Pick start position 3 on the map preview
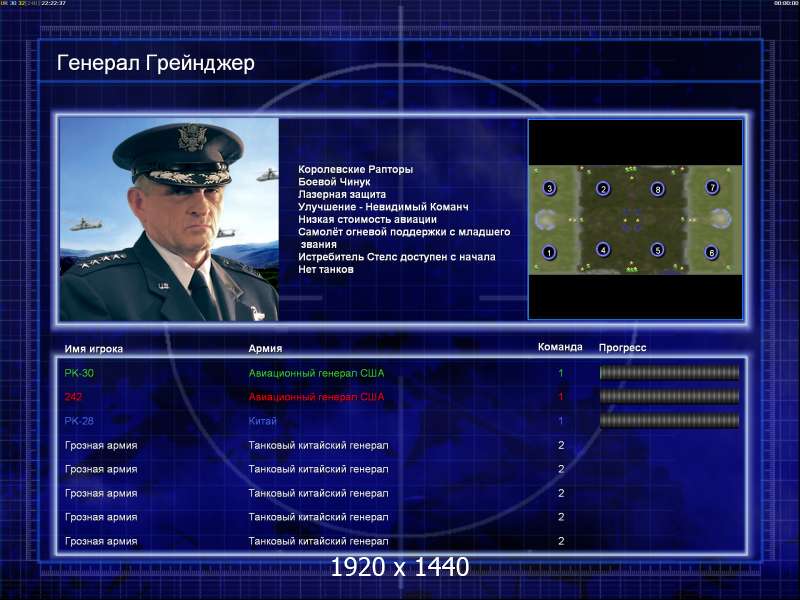 click(549, 188)
